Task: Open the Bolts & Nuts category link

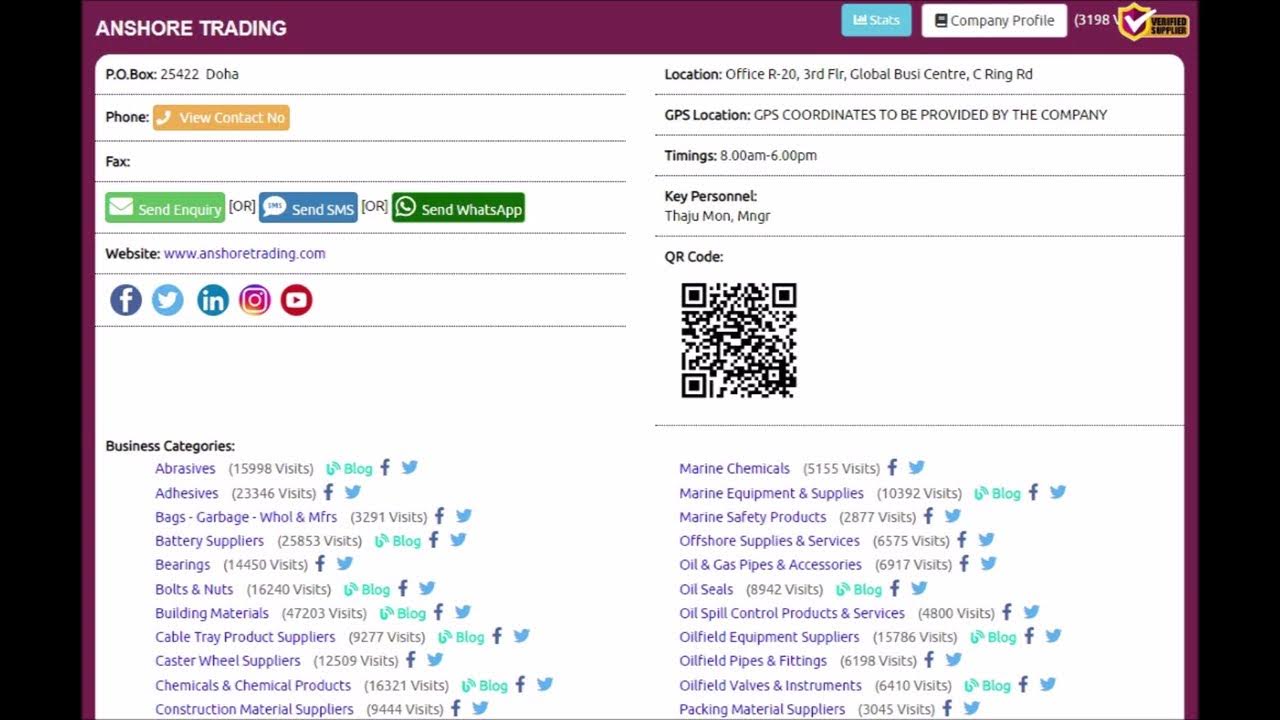Action: [x=194, y=589]
